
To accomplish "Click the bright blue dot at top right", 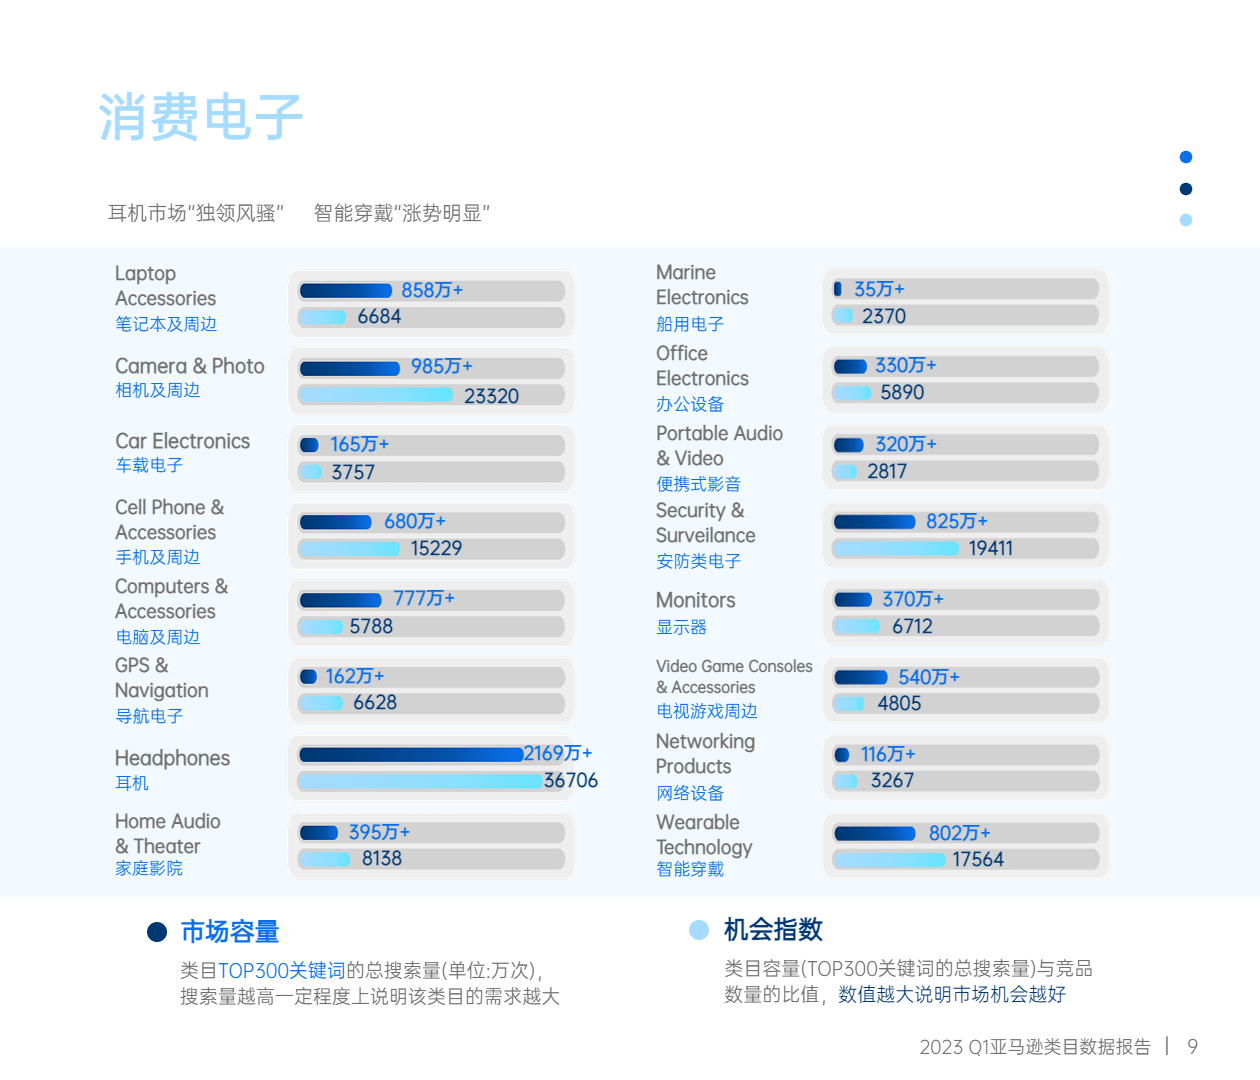I will coord(1186,157).
